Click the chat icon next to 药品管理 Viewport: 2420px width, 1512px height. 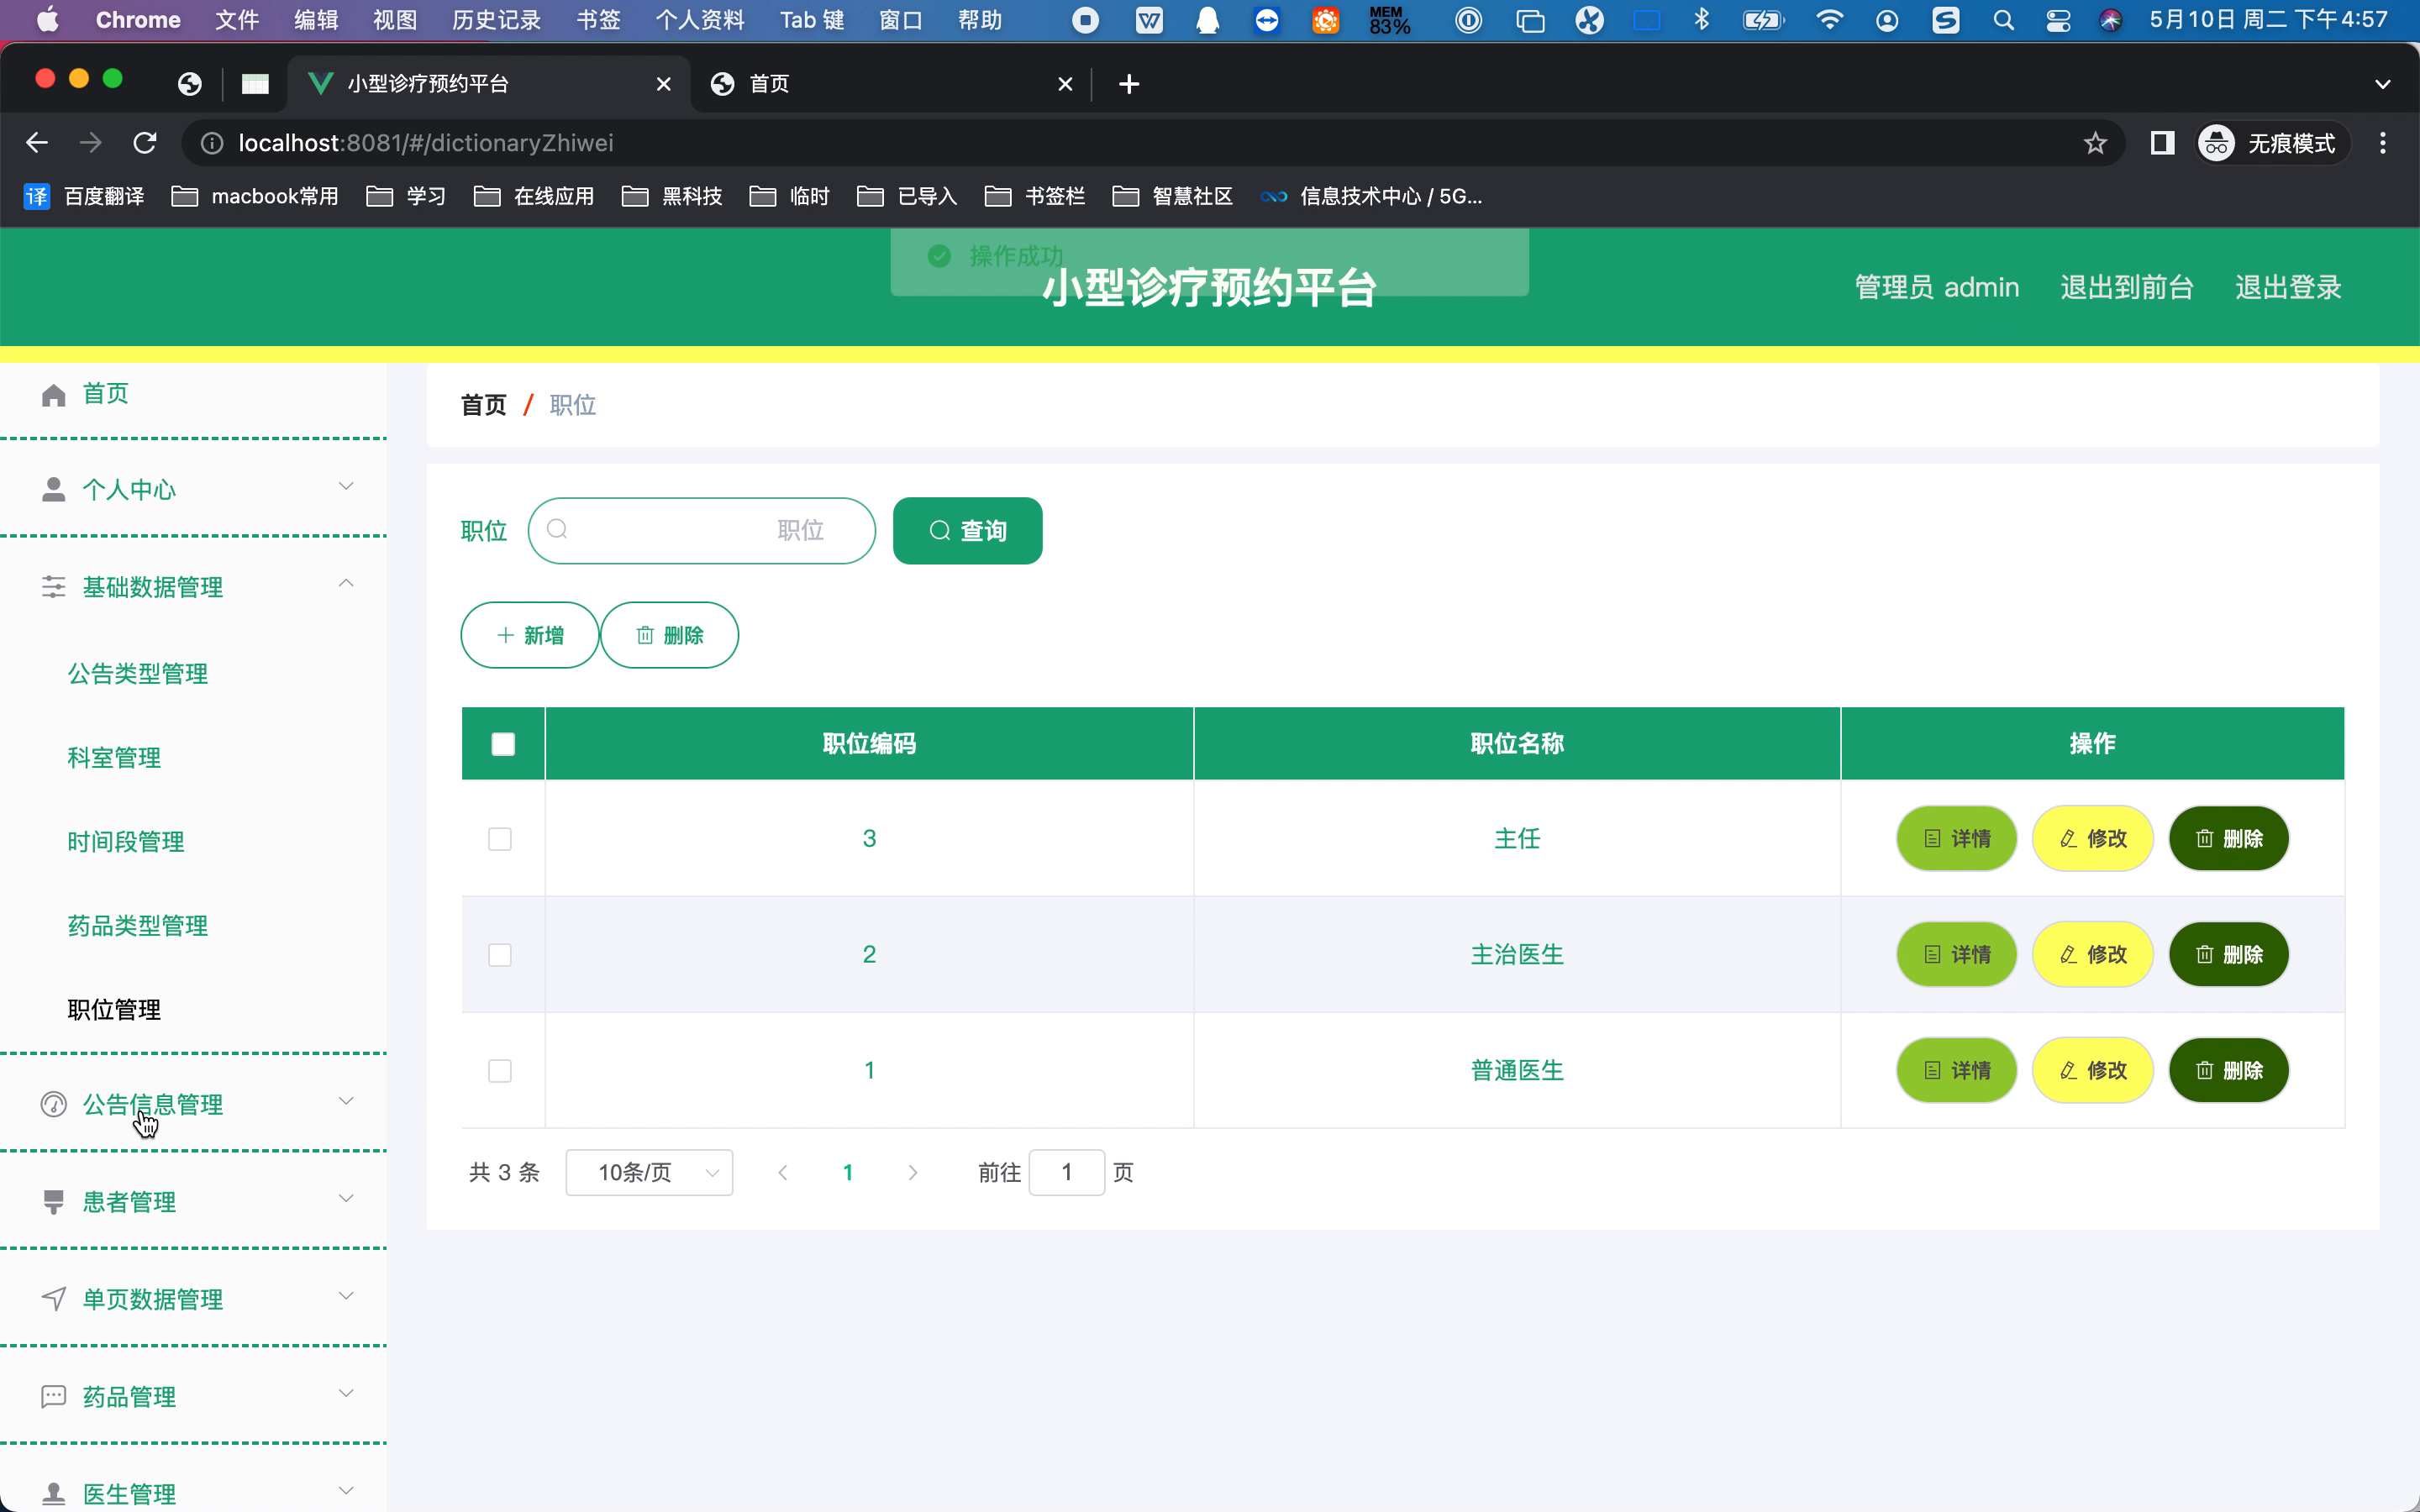click(x=53, y=1396)
